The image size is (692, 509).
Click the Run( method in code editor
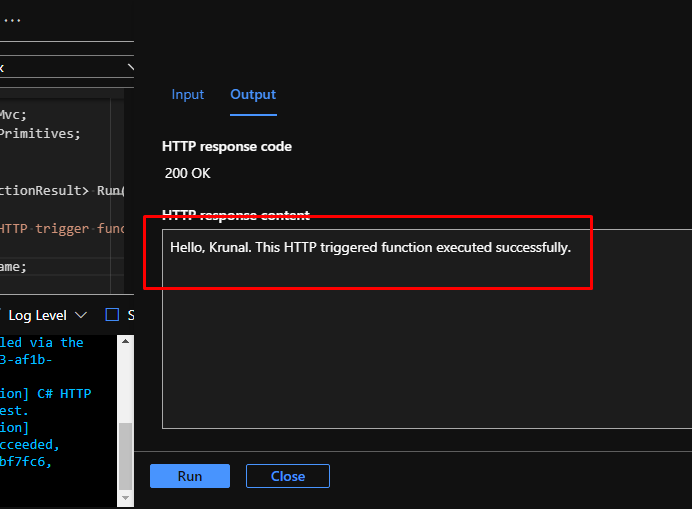110,190
